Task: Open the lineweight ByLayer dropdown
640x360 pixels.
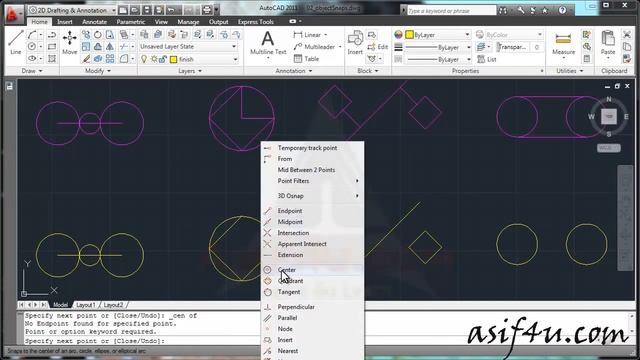Action: tap(438, 47)
